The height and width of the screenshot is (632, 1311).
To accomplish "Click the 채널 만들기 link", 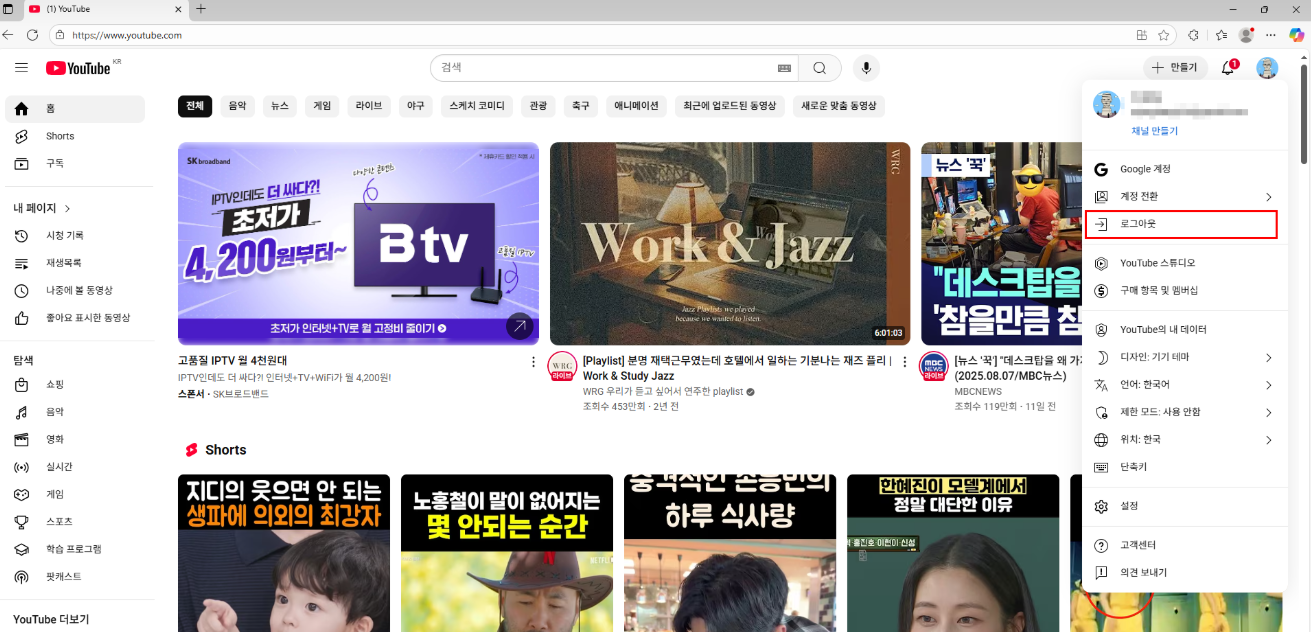I will tap(1154, 131).
